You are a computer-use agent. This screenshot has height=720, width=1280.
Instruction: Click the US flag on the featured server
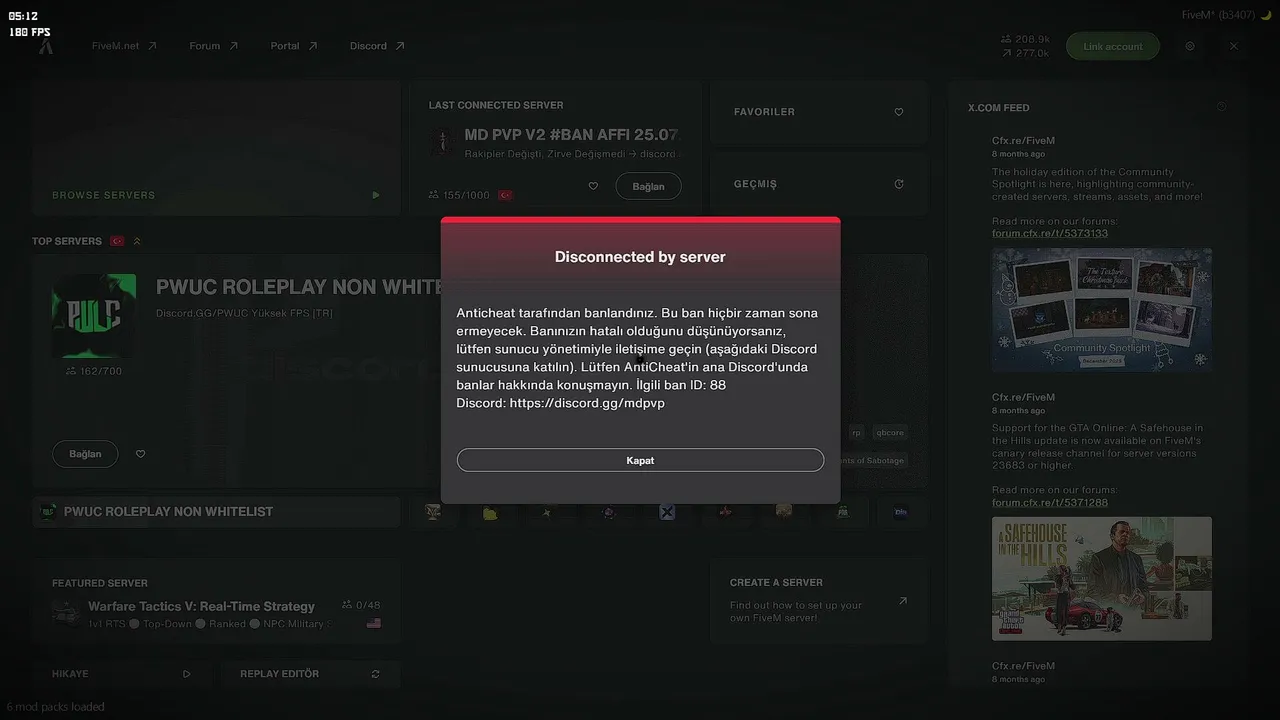pyautogui.click(x=374, y=623)
